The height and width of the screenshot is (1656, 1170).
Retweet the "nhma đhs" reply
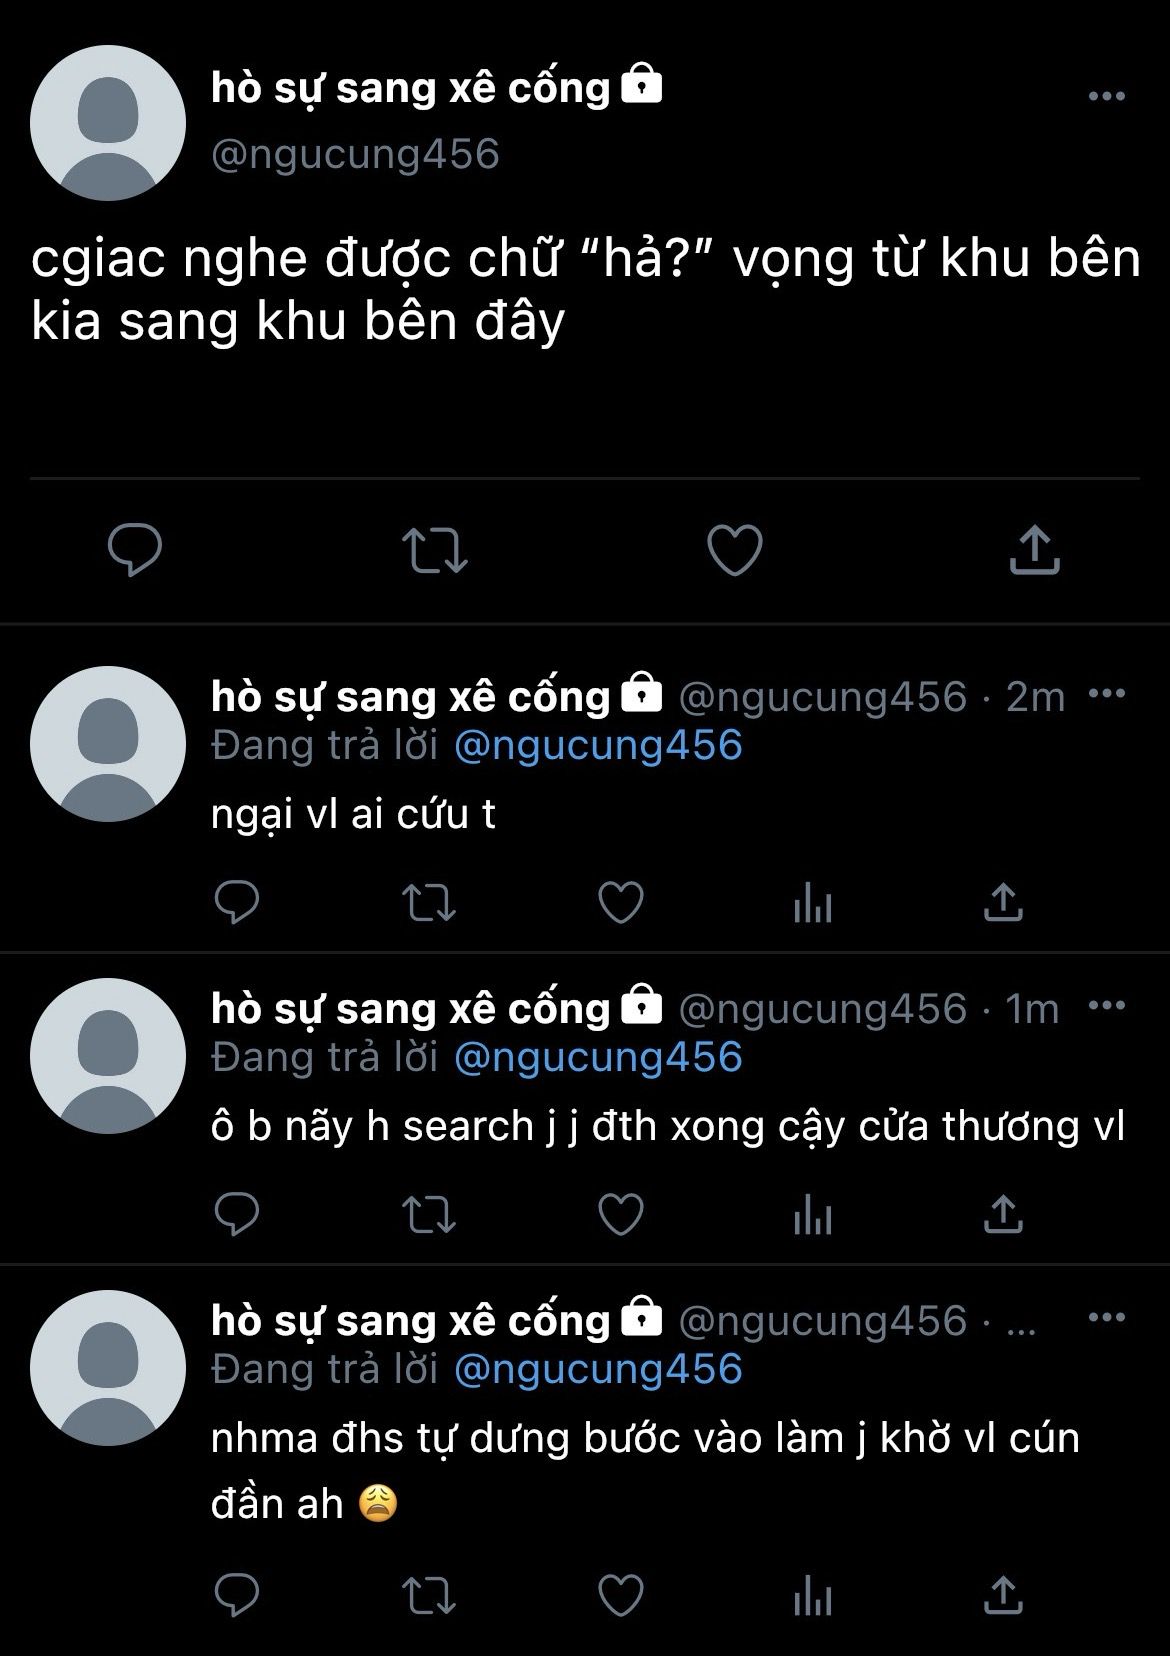(428, 1594)
